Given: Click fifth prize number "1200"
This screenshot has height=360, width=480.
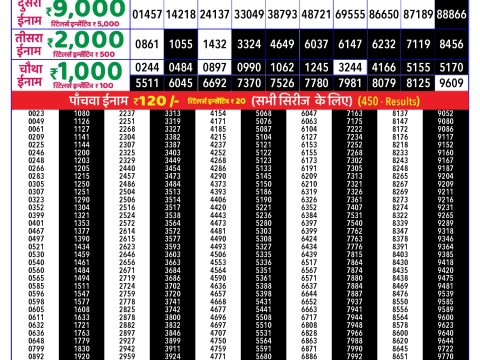Looking at the screenshot, I should click(x=82, y=153).
